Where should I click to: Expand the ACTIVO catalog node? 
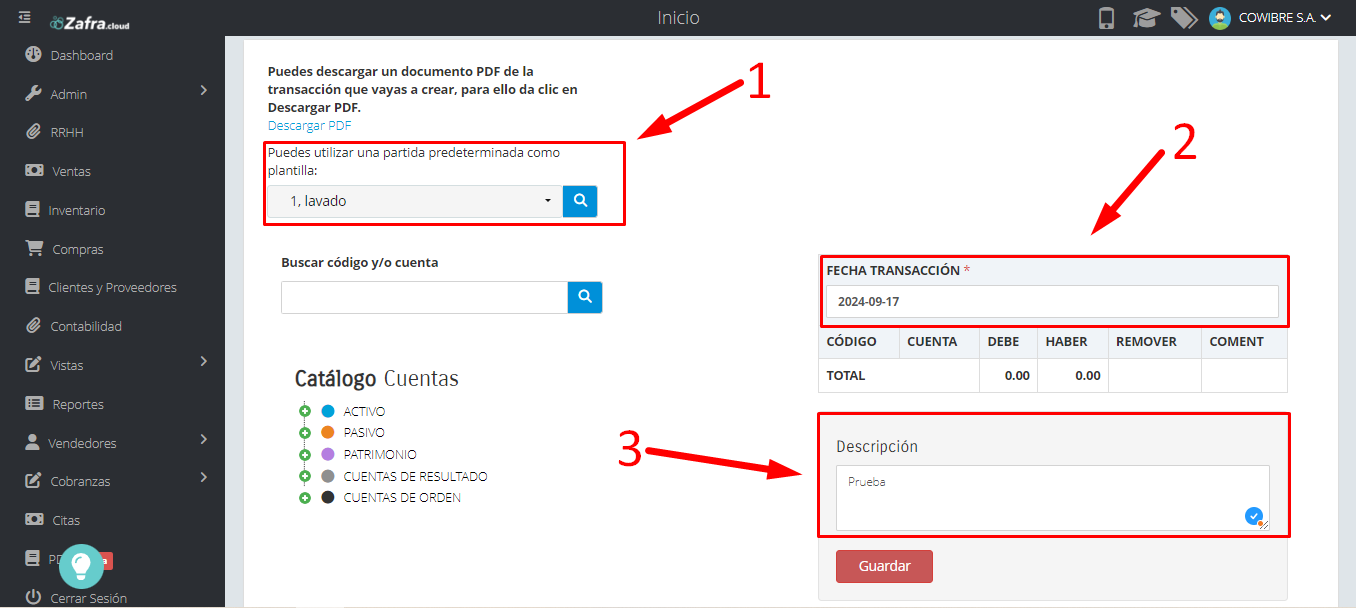[x=305, y=411]
